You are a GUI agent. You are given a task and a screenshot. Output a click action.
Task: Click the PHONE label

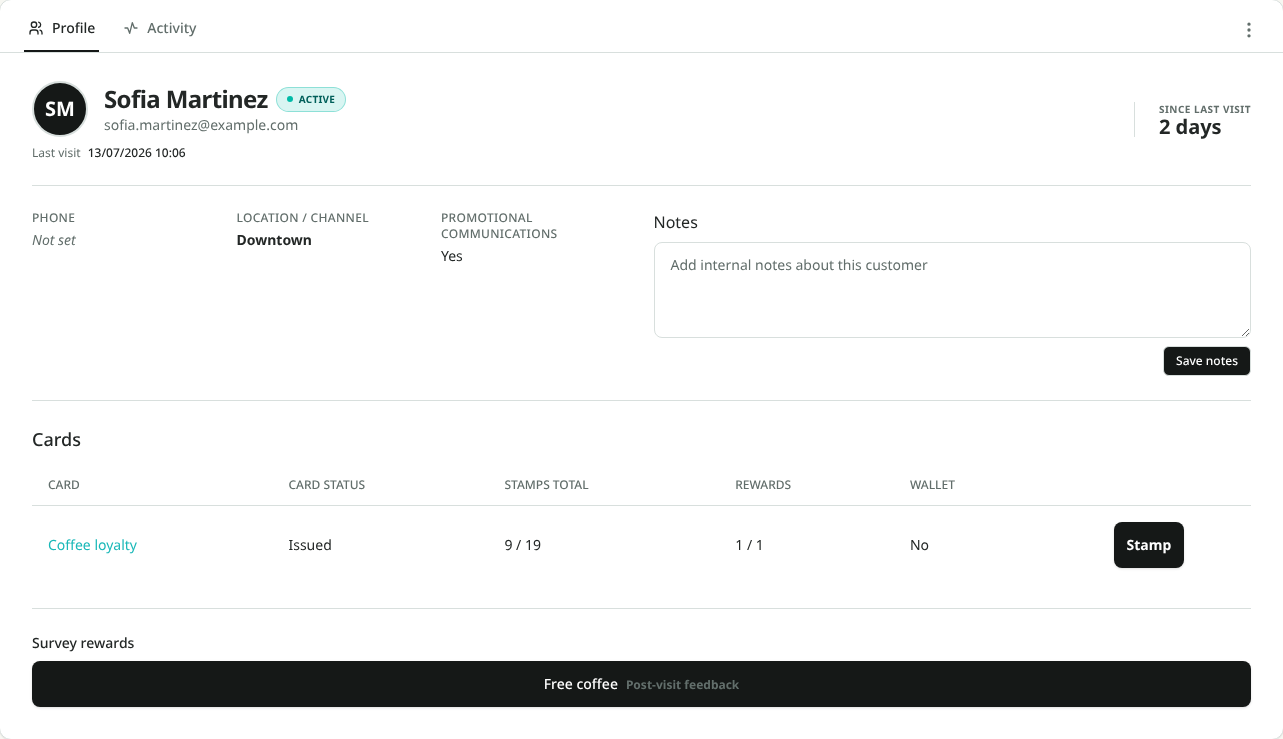tap(53, 217)
